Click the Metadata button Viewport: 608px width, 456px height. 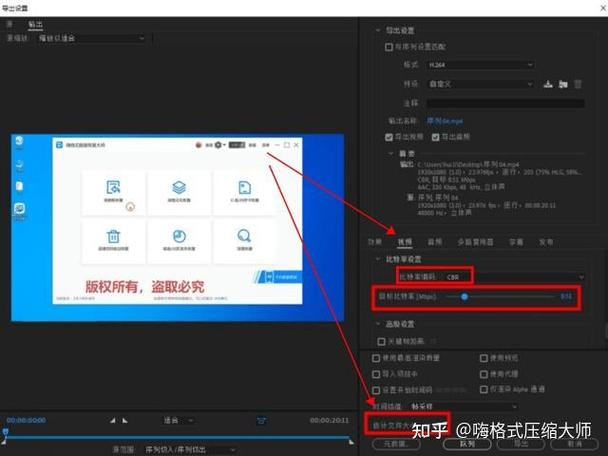pos(396,444)
